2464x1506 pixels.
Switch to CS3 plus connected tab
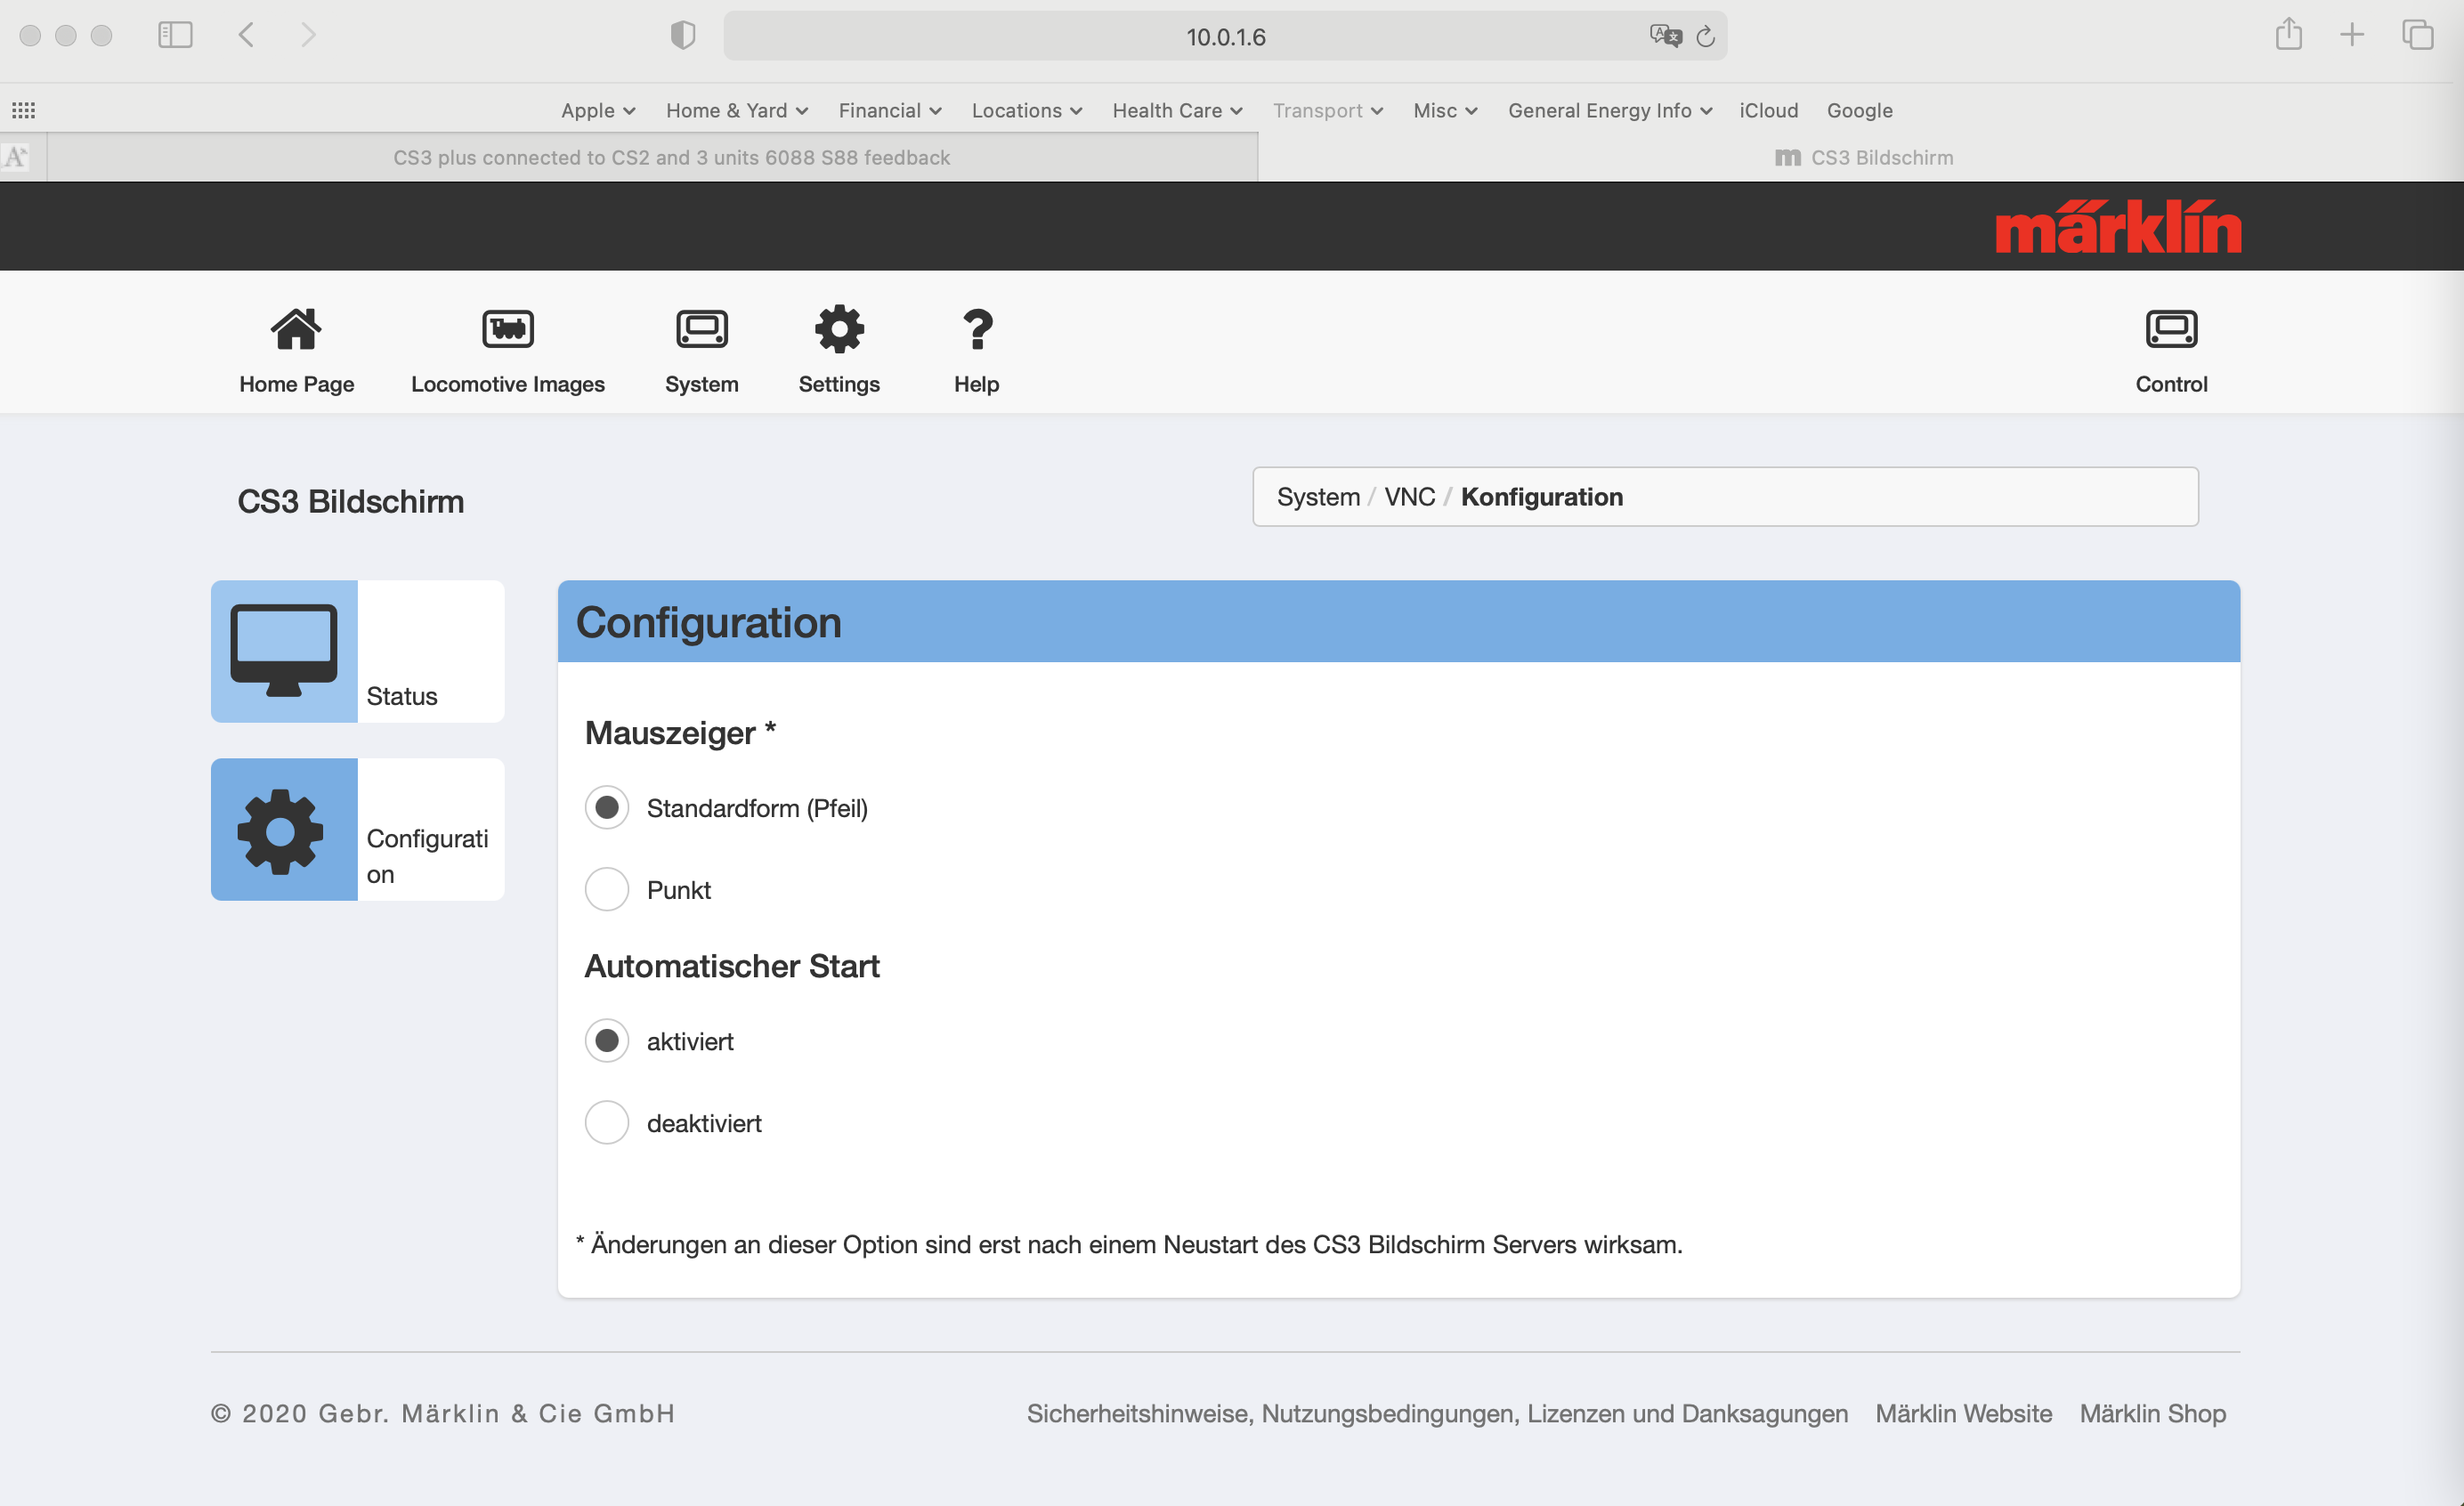652,157
